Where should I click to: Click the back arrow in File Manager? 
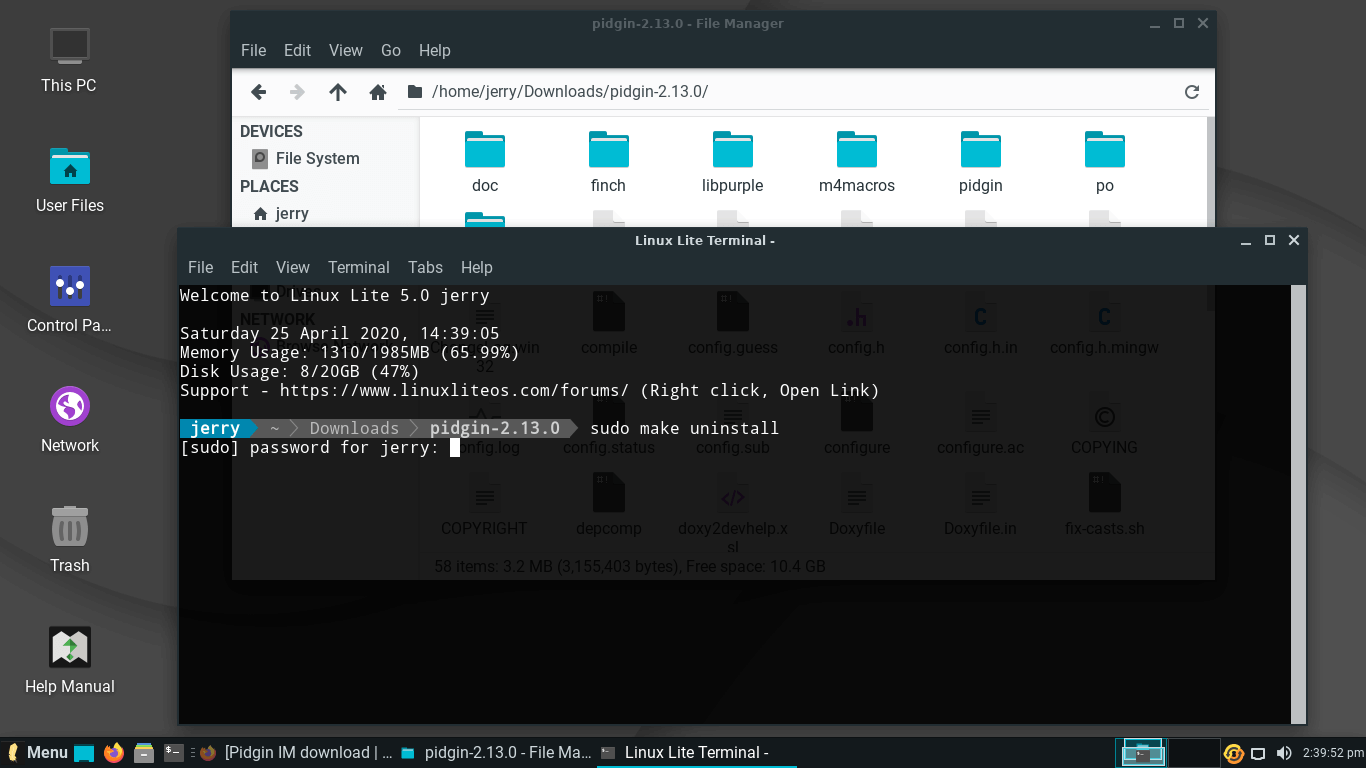[258, 92]
